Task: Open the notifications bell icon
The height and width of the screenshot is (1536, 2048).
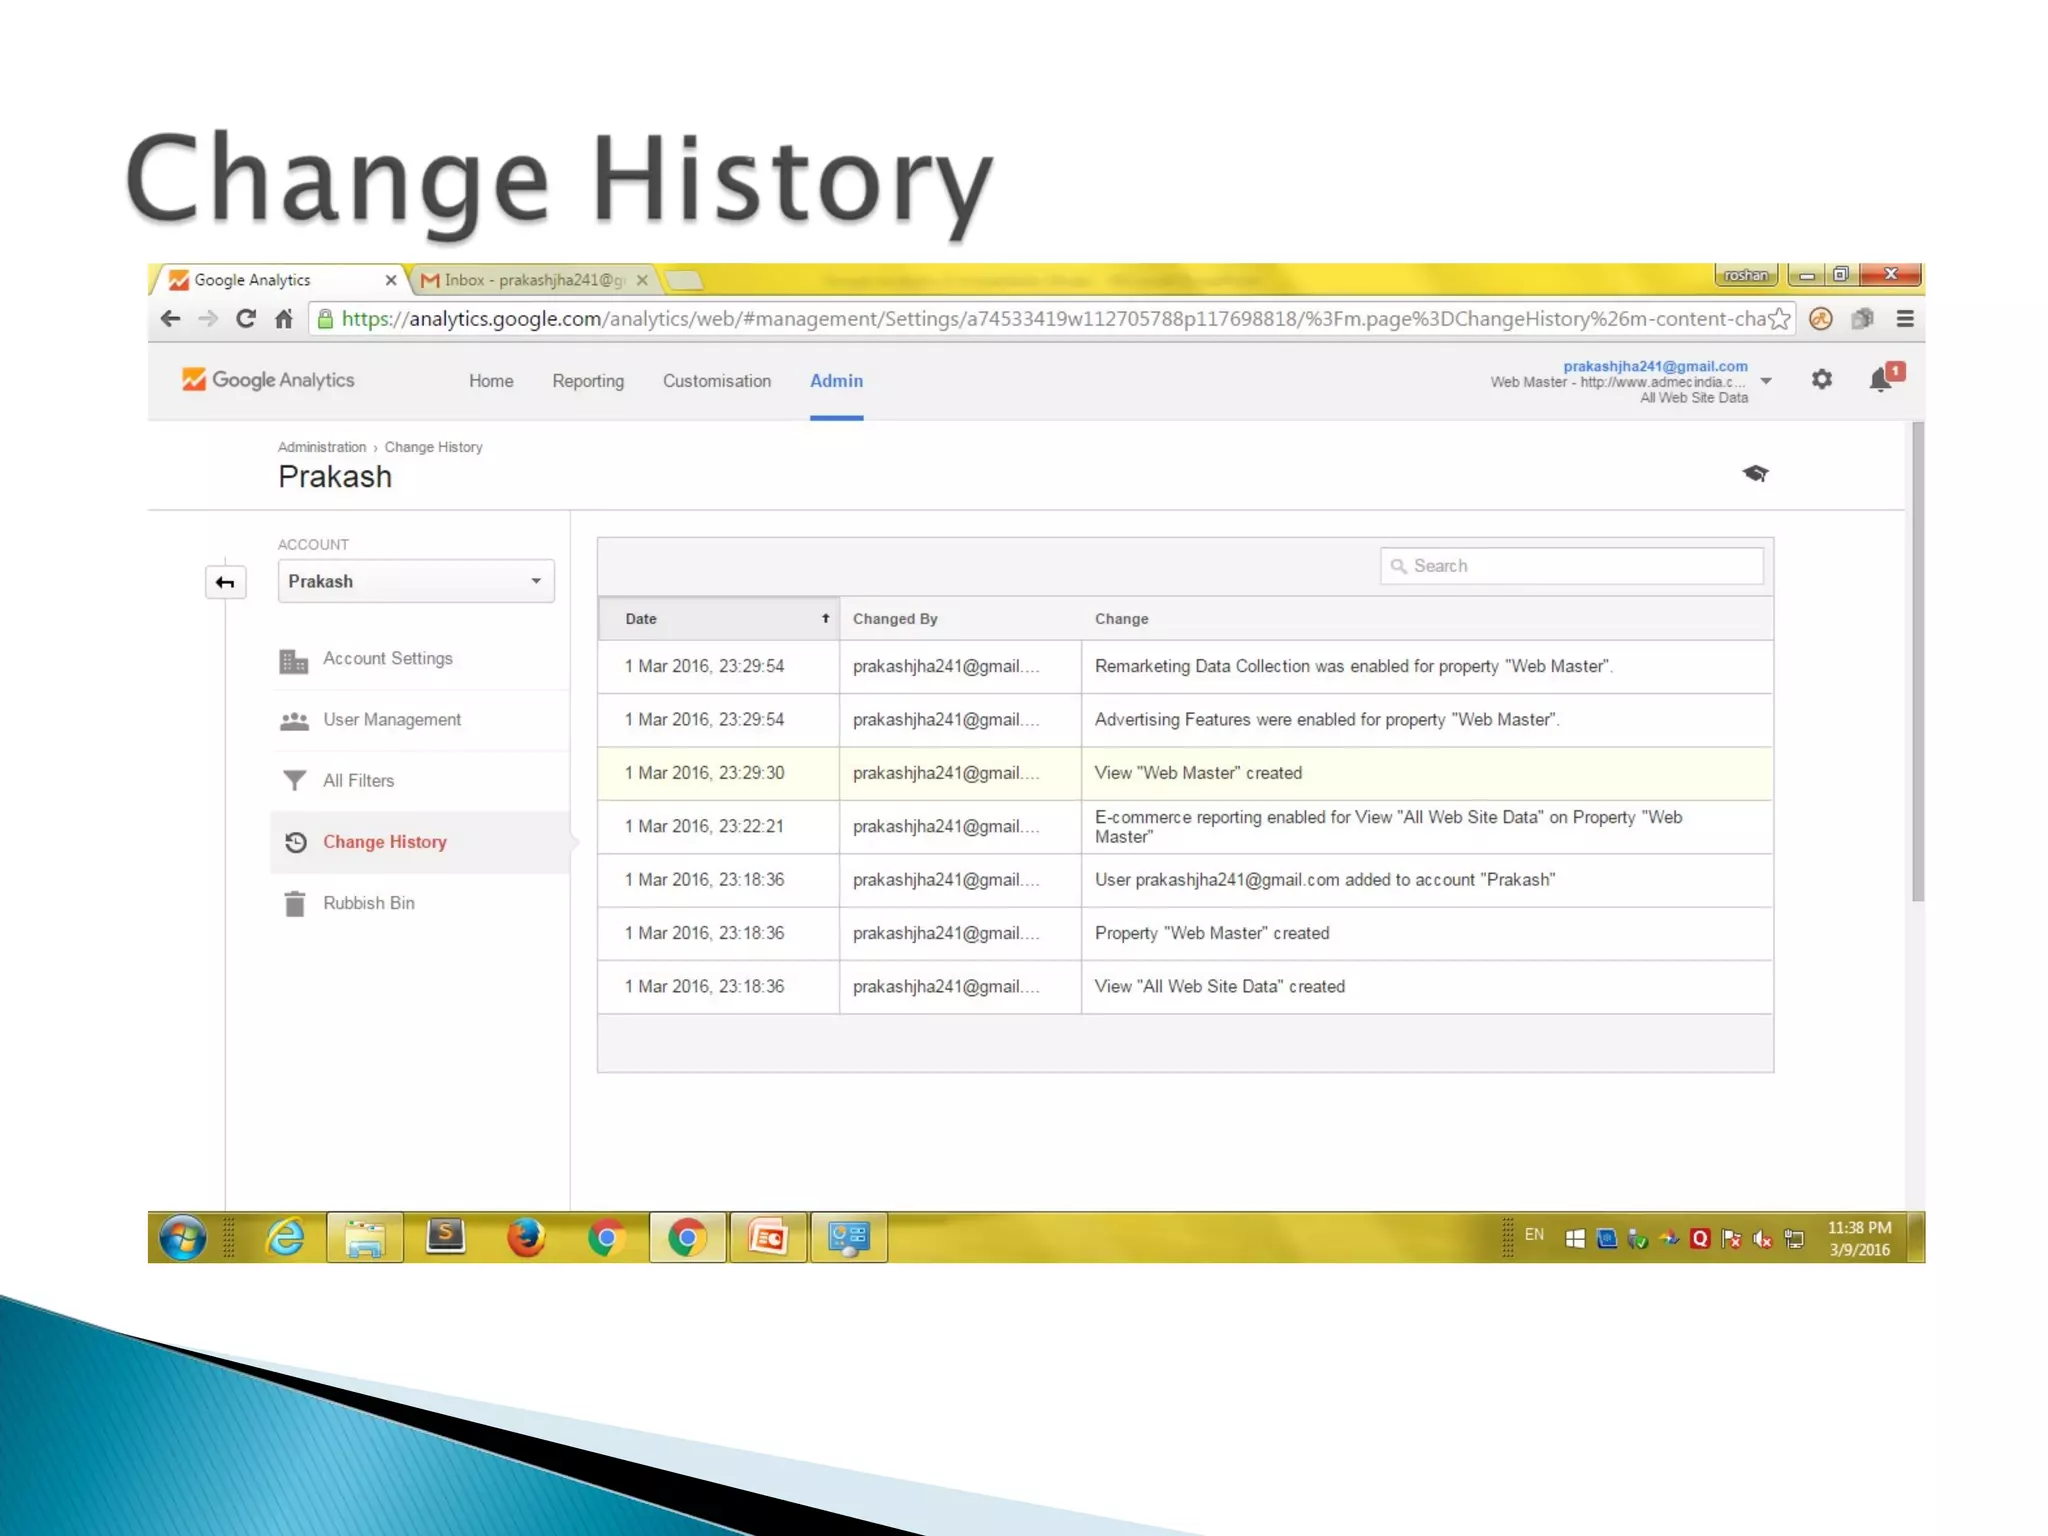Action: (1881, 380)
